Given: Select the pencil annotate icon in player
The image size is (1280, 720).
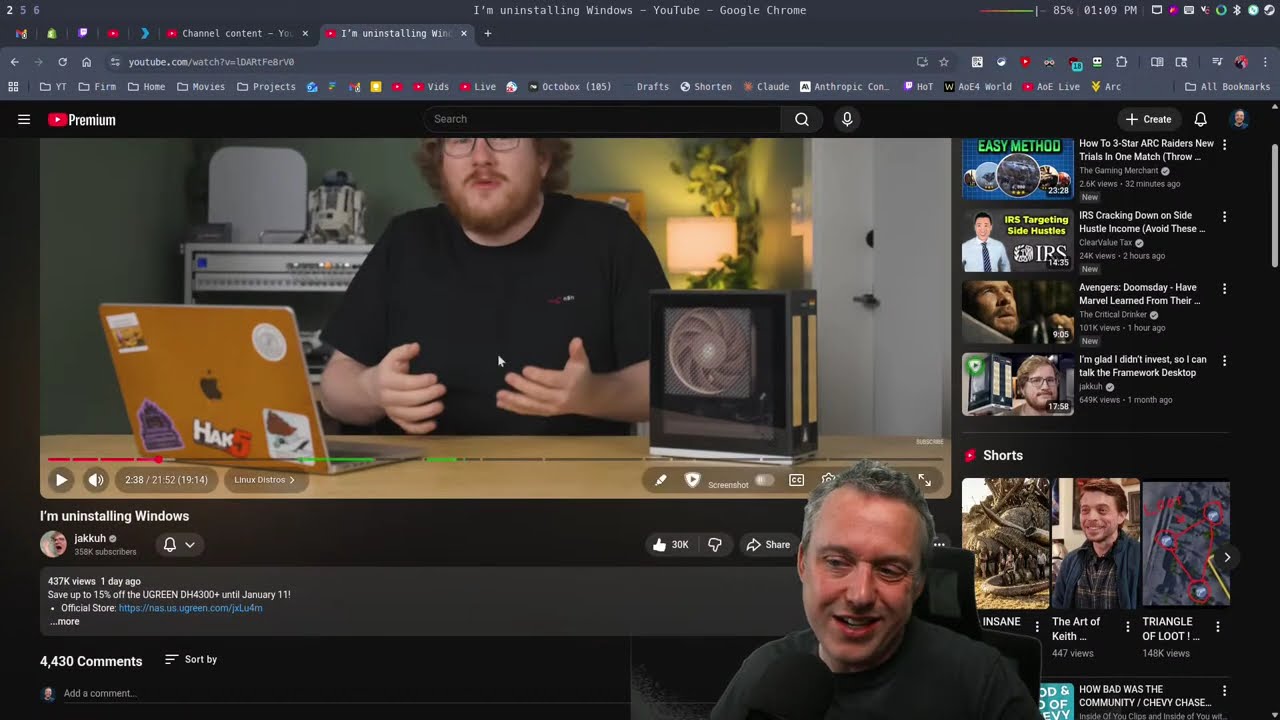Looking at the screenshot, I should (x=660, y=480).
